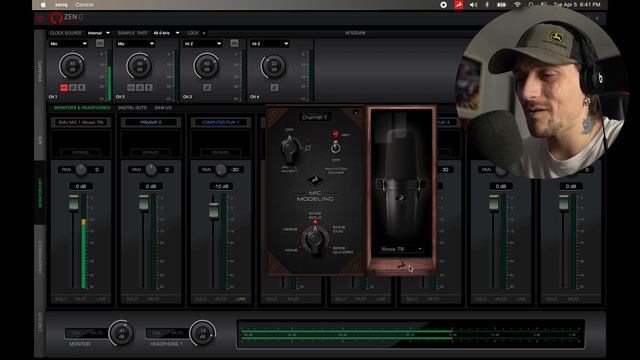Click the antelope logo on the mic case base
The image size is (640, 360).
pyautogui.click(x=401, y=266)
